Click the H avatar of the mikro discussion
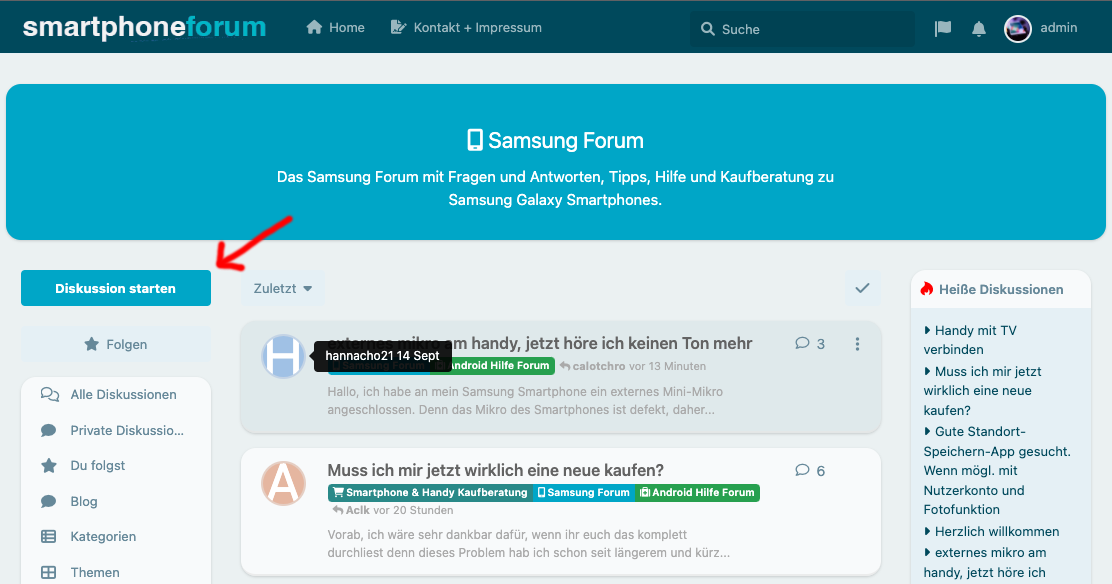 point(284,356)
